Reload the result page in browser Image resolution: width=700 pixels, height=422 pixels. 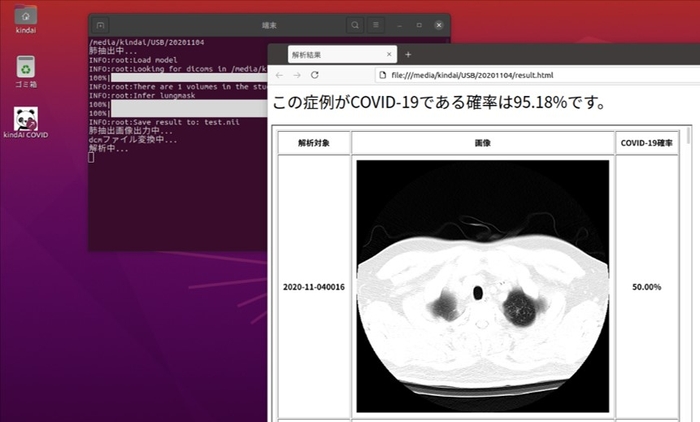click(314, 75)
